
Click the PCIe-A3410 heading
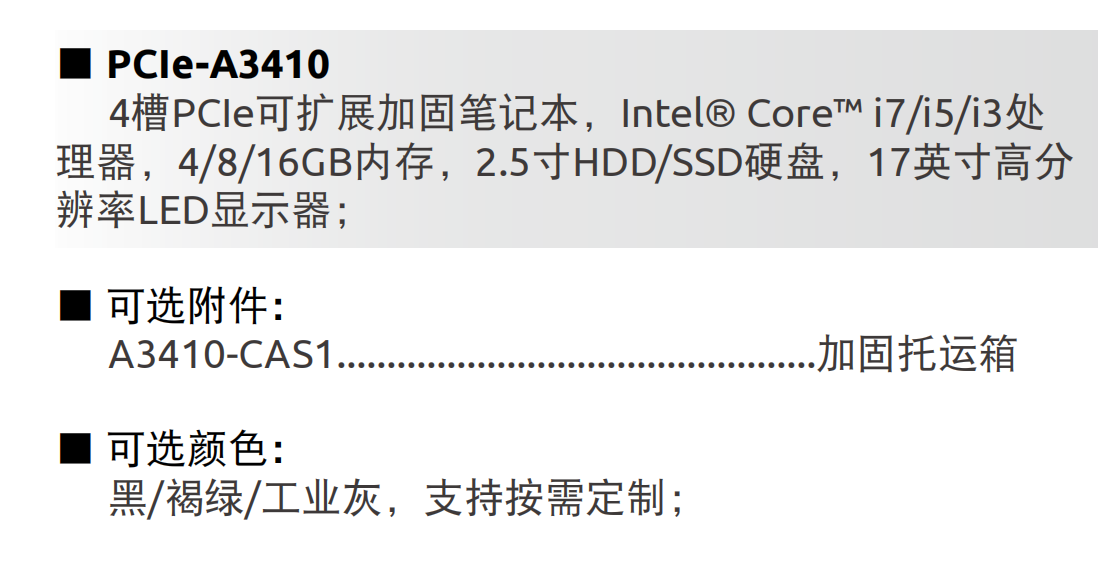(218, 64)
